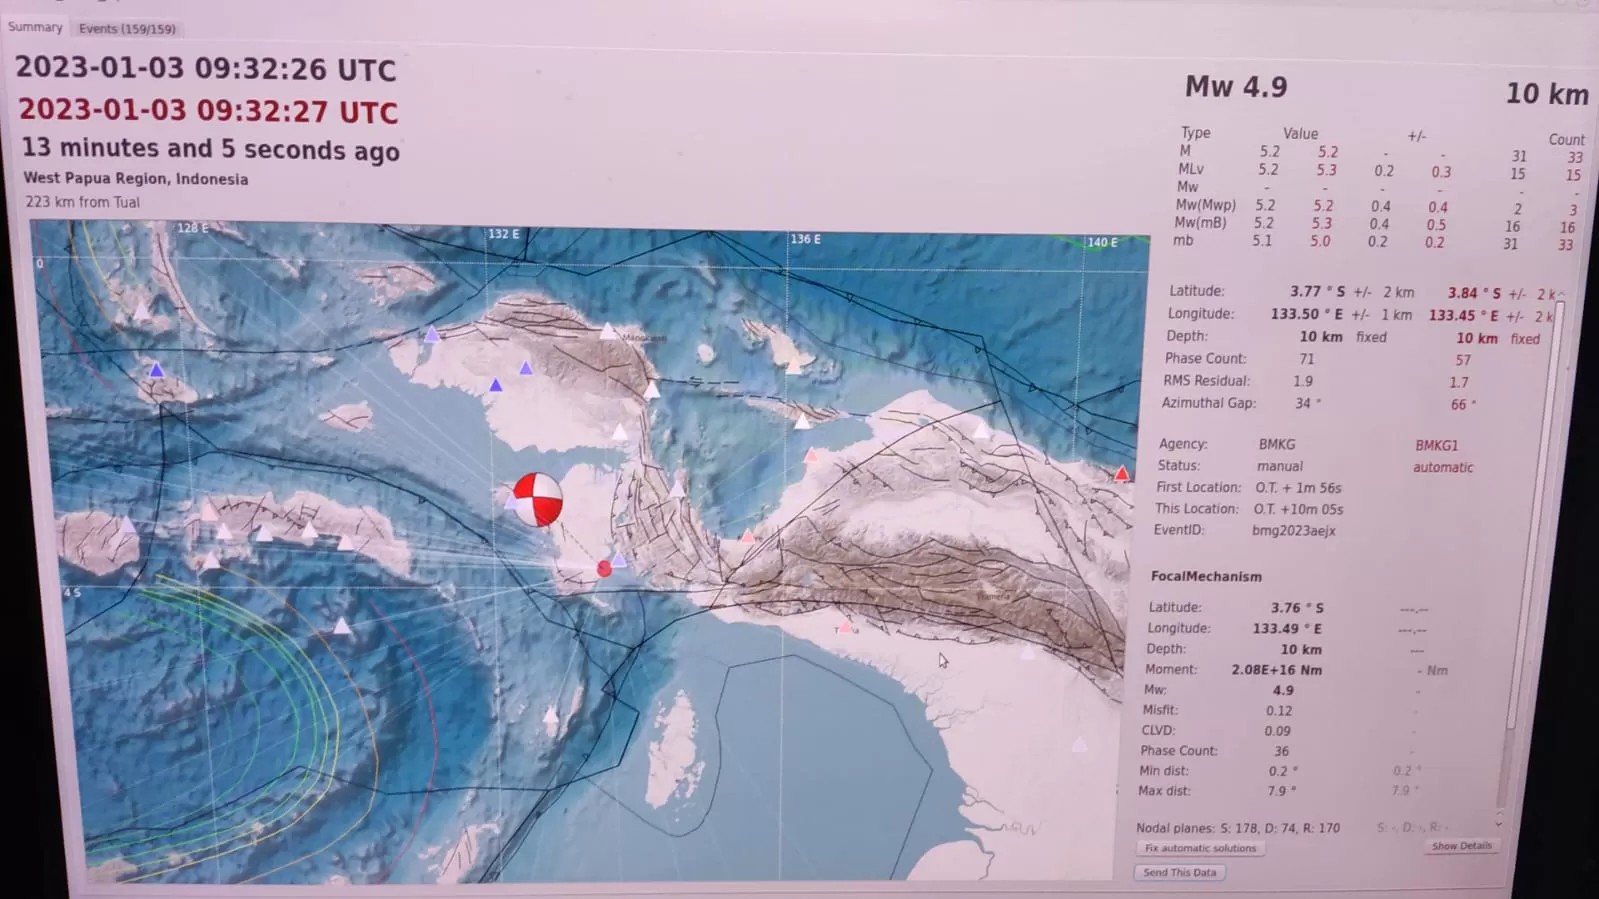Select the white station triangle on the southern sea island
Screen dimensions: 1599x899
[x=551, y=715]
